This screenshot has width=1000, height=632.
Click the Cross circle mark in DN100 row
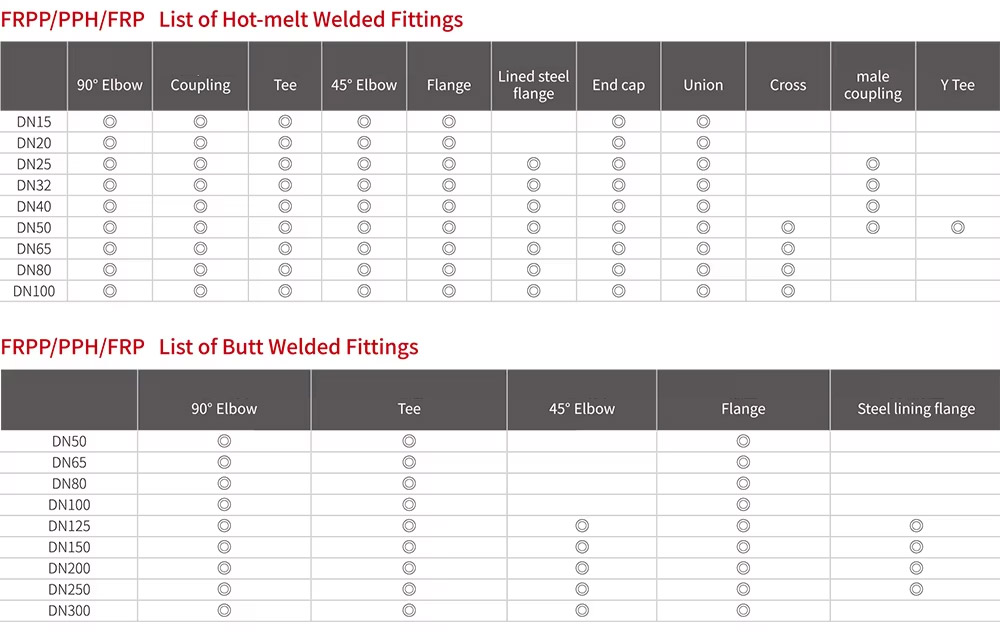(x=788, y=291)
